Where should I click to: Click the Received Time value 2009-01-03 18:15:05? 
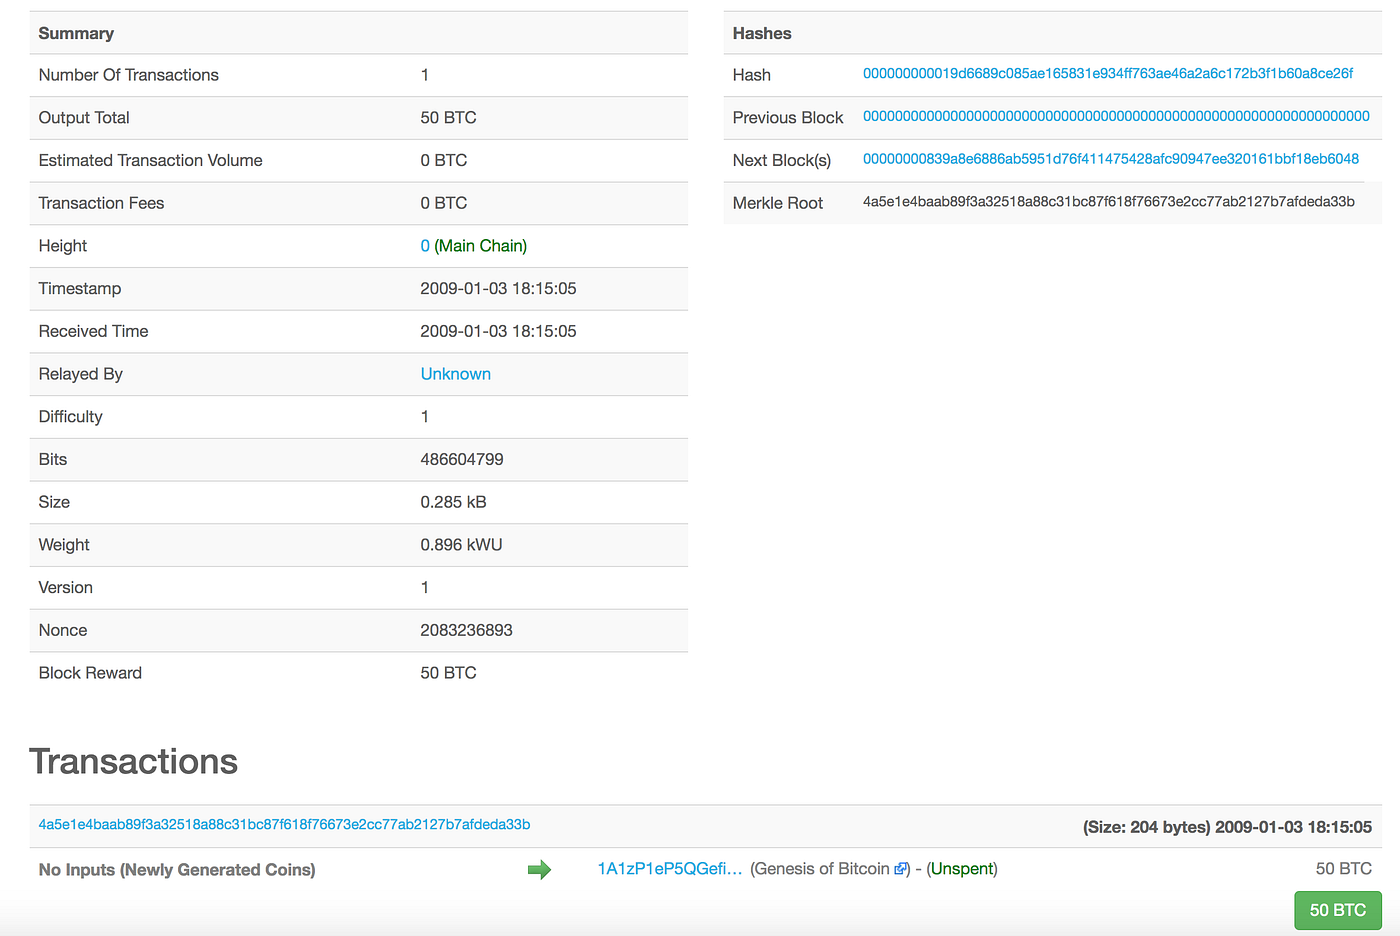click(x=498, y=332)
